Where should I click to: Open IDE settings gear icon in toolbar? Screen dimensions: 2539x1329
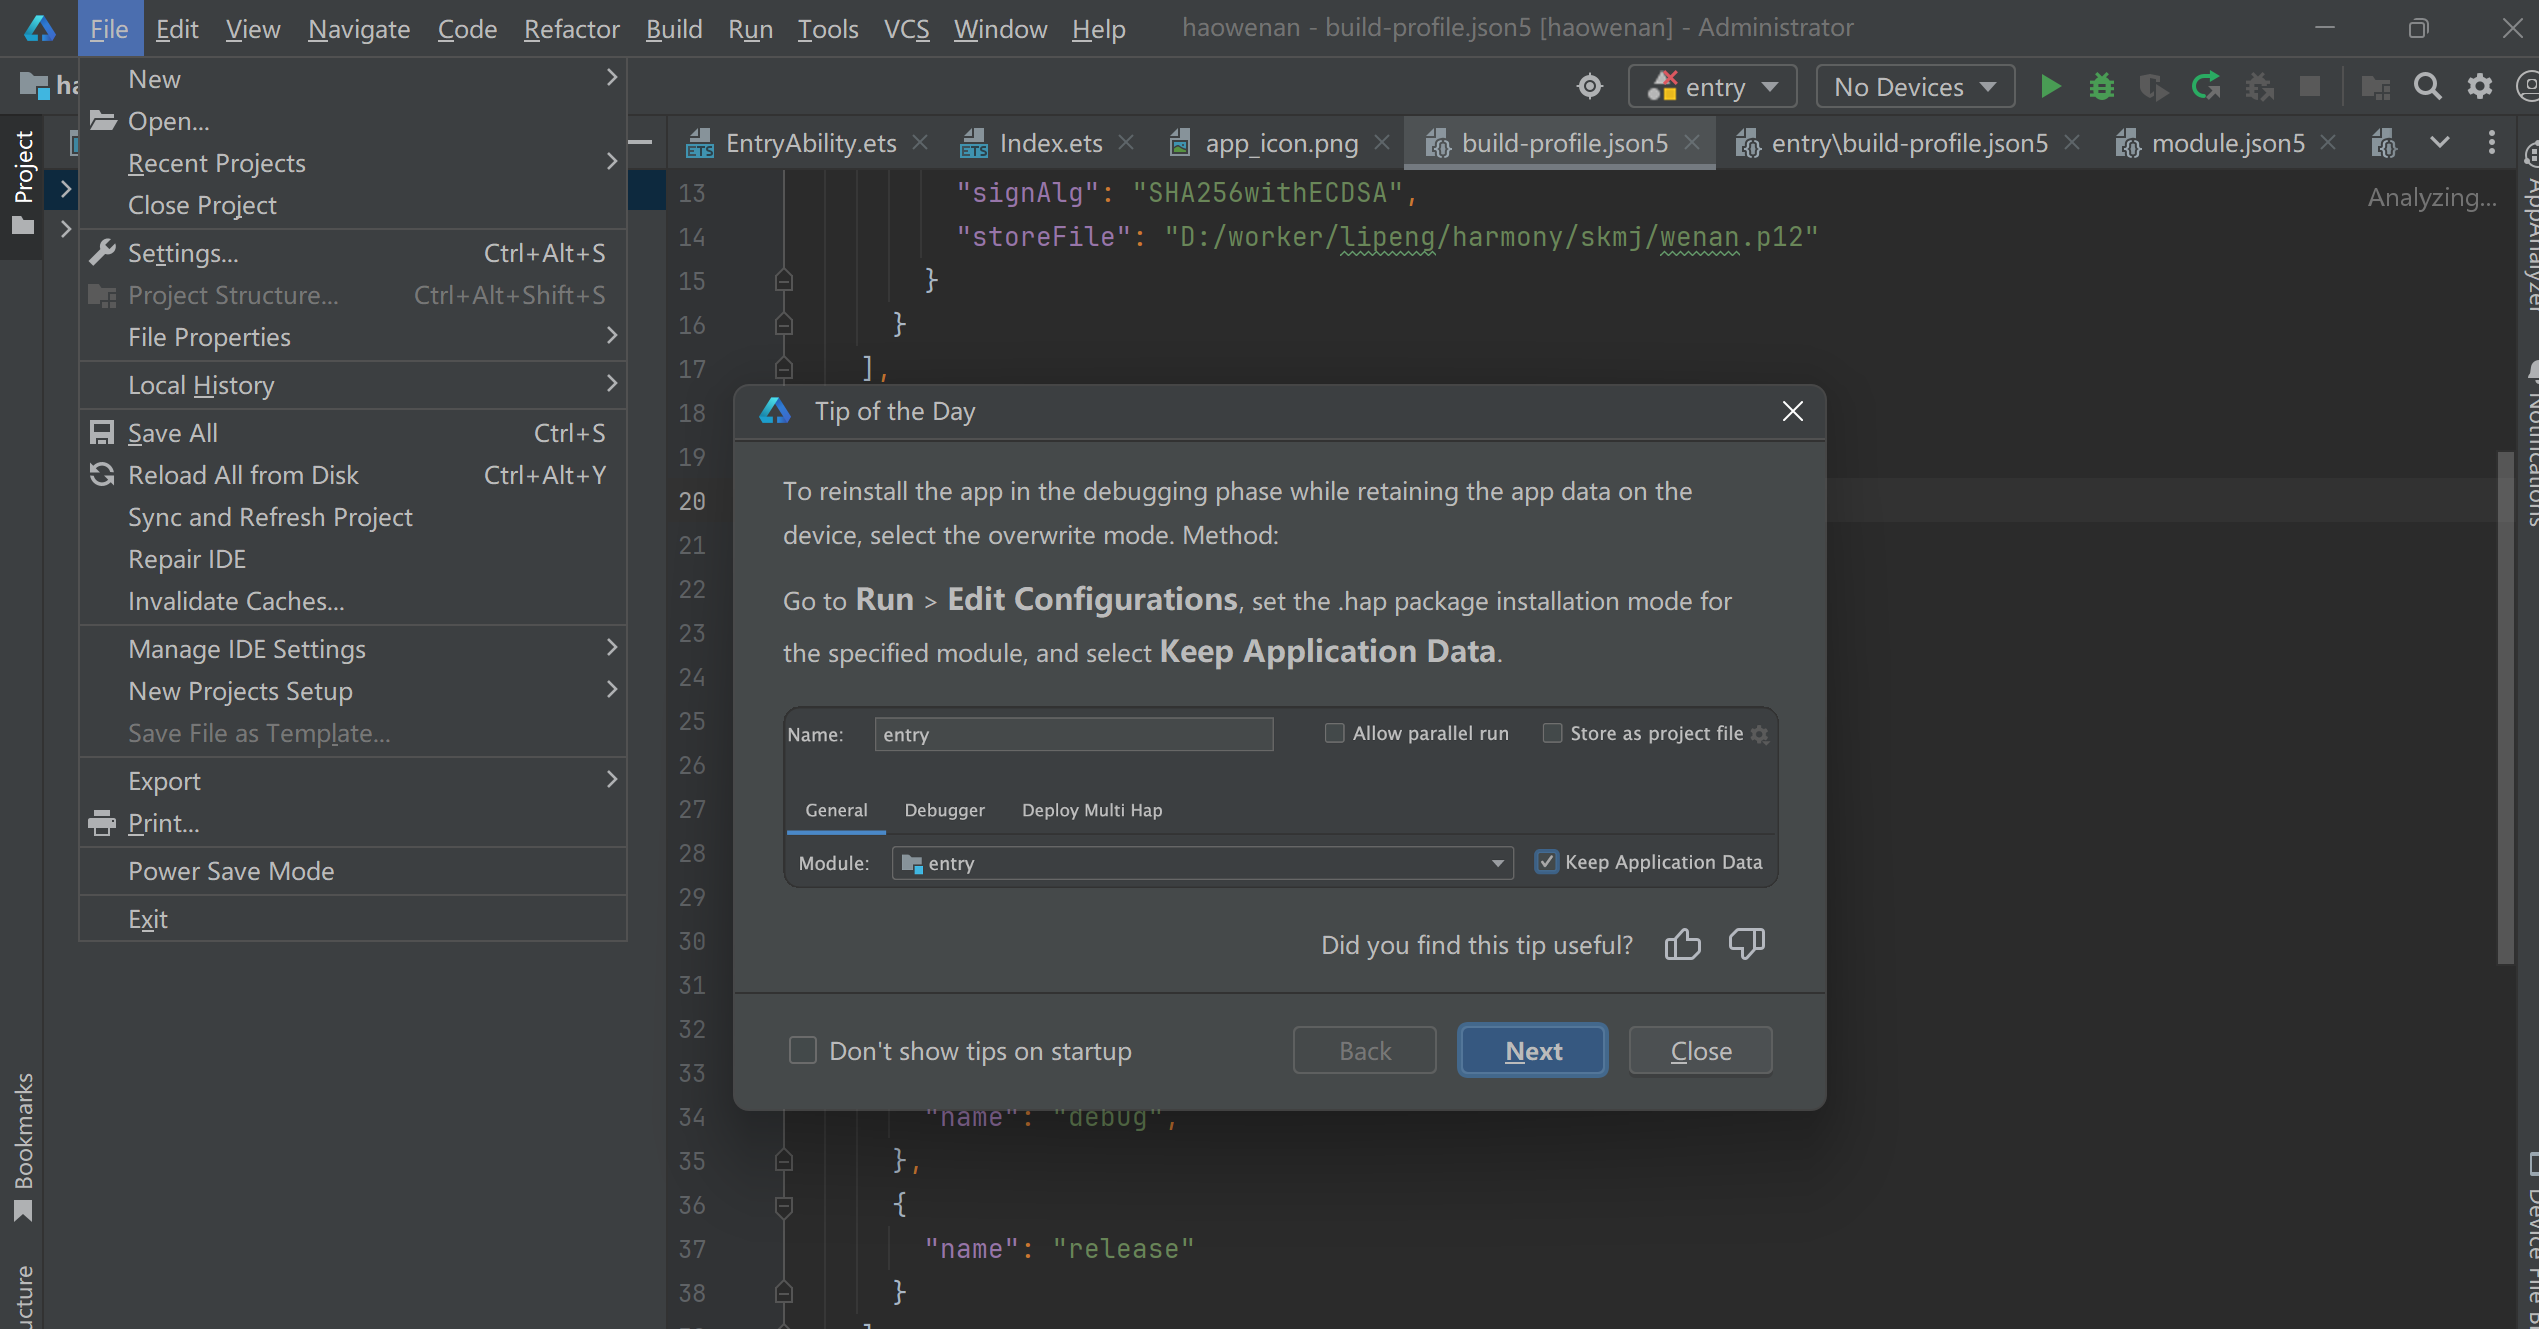coord(2479,87)
